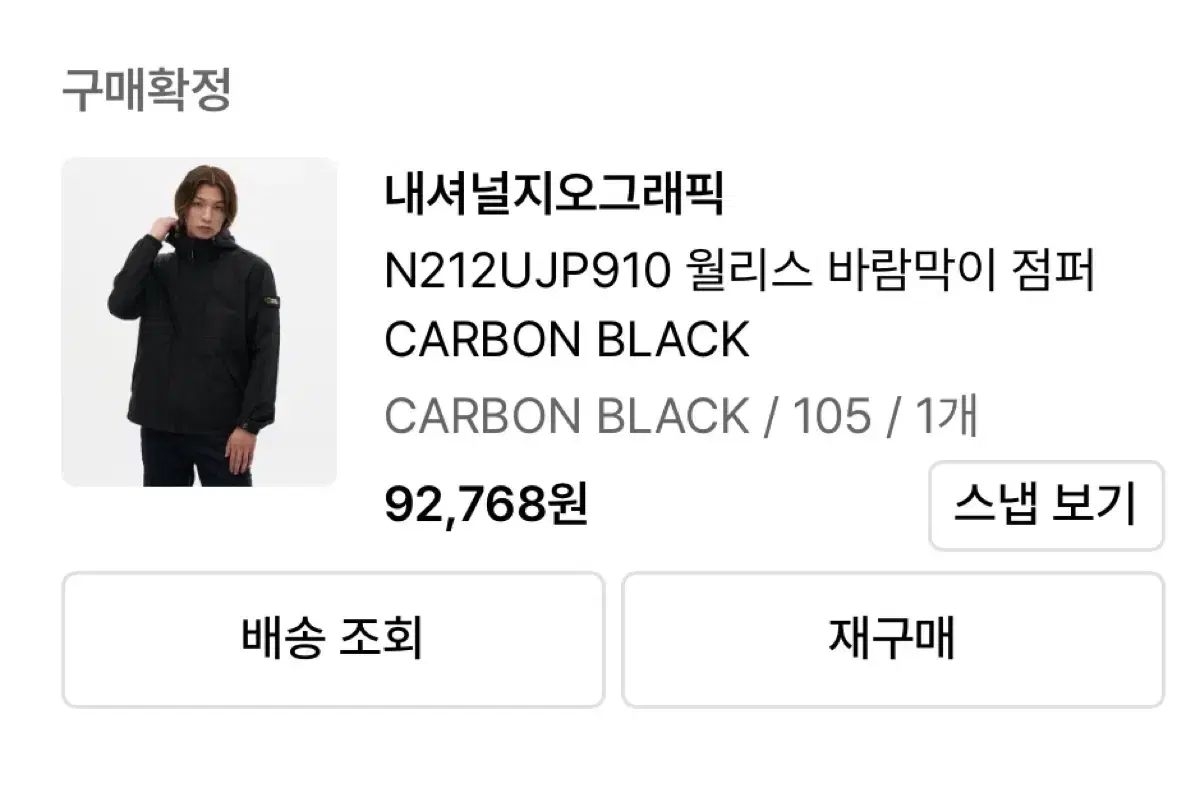Click the size 105 in the option text
Viewport: 1200px width, 788px height.
(x=832, y=416)
